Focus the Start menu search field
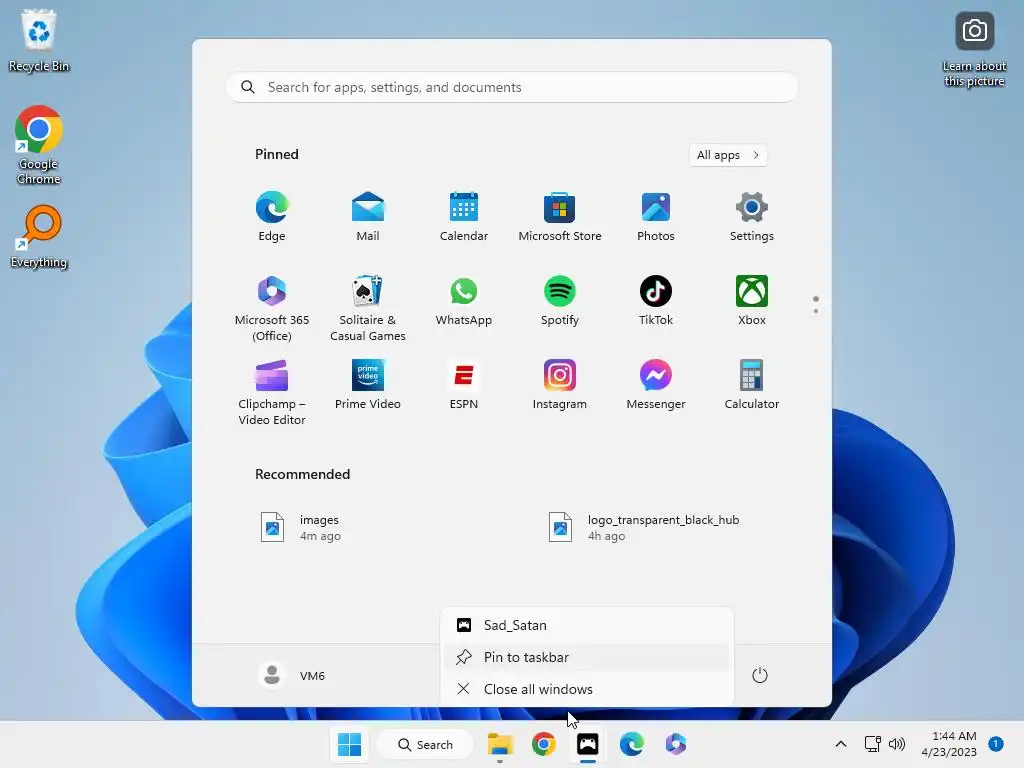The width and height of the screenshot is (1024, 768). [x=511, y=88]
